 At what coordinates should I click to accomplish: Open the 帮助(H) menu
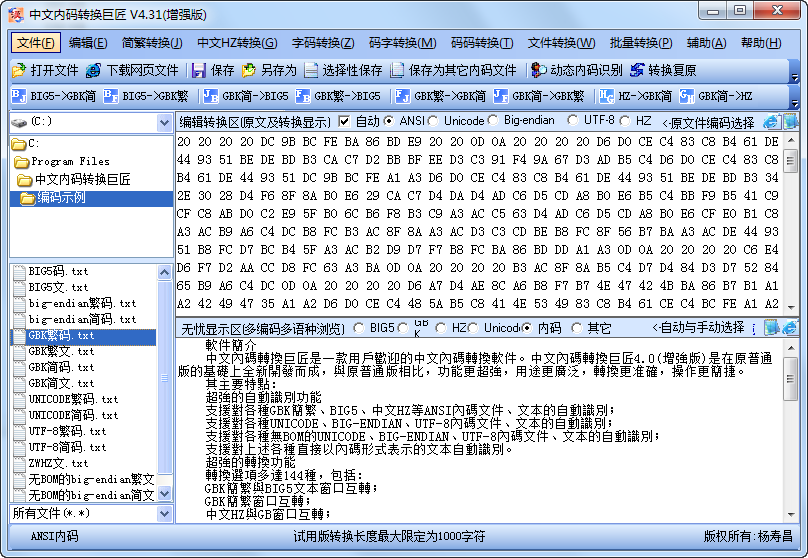761,43
